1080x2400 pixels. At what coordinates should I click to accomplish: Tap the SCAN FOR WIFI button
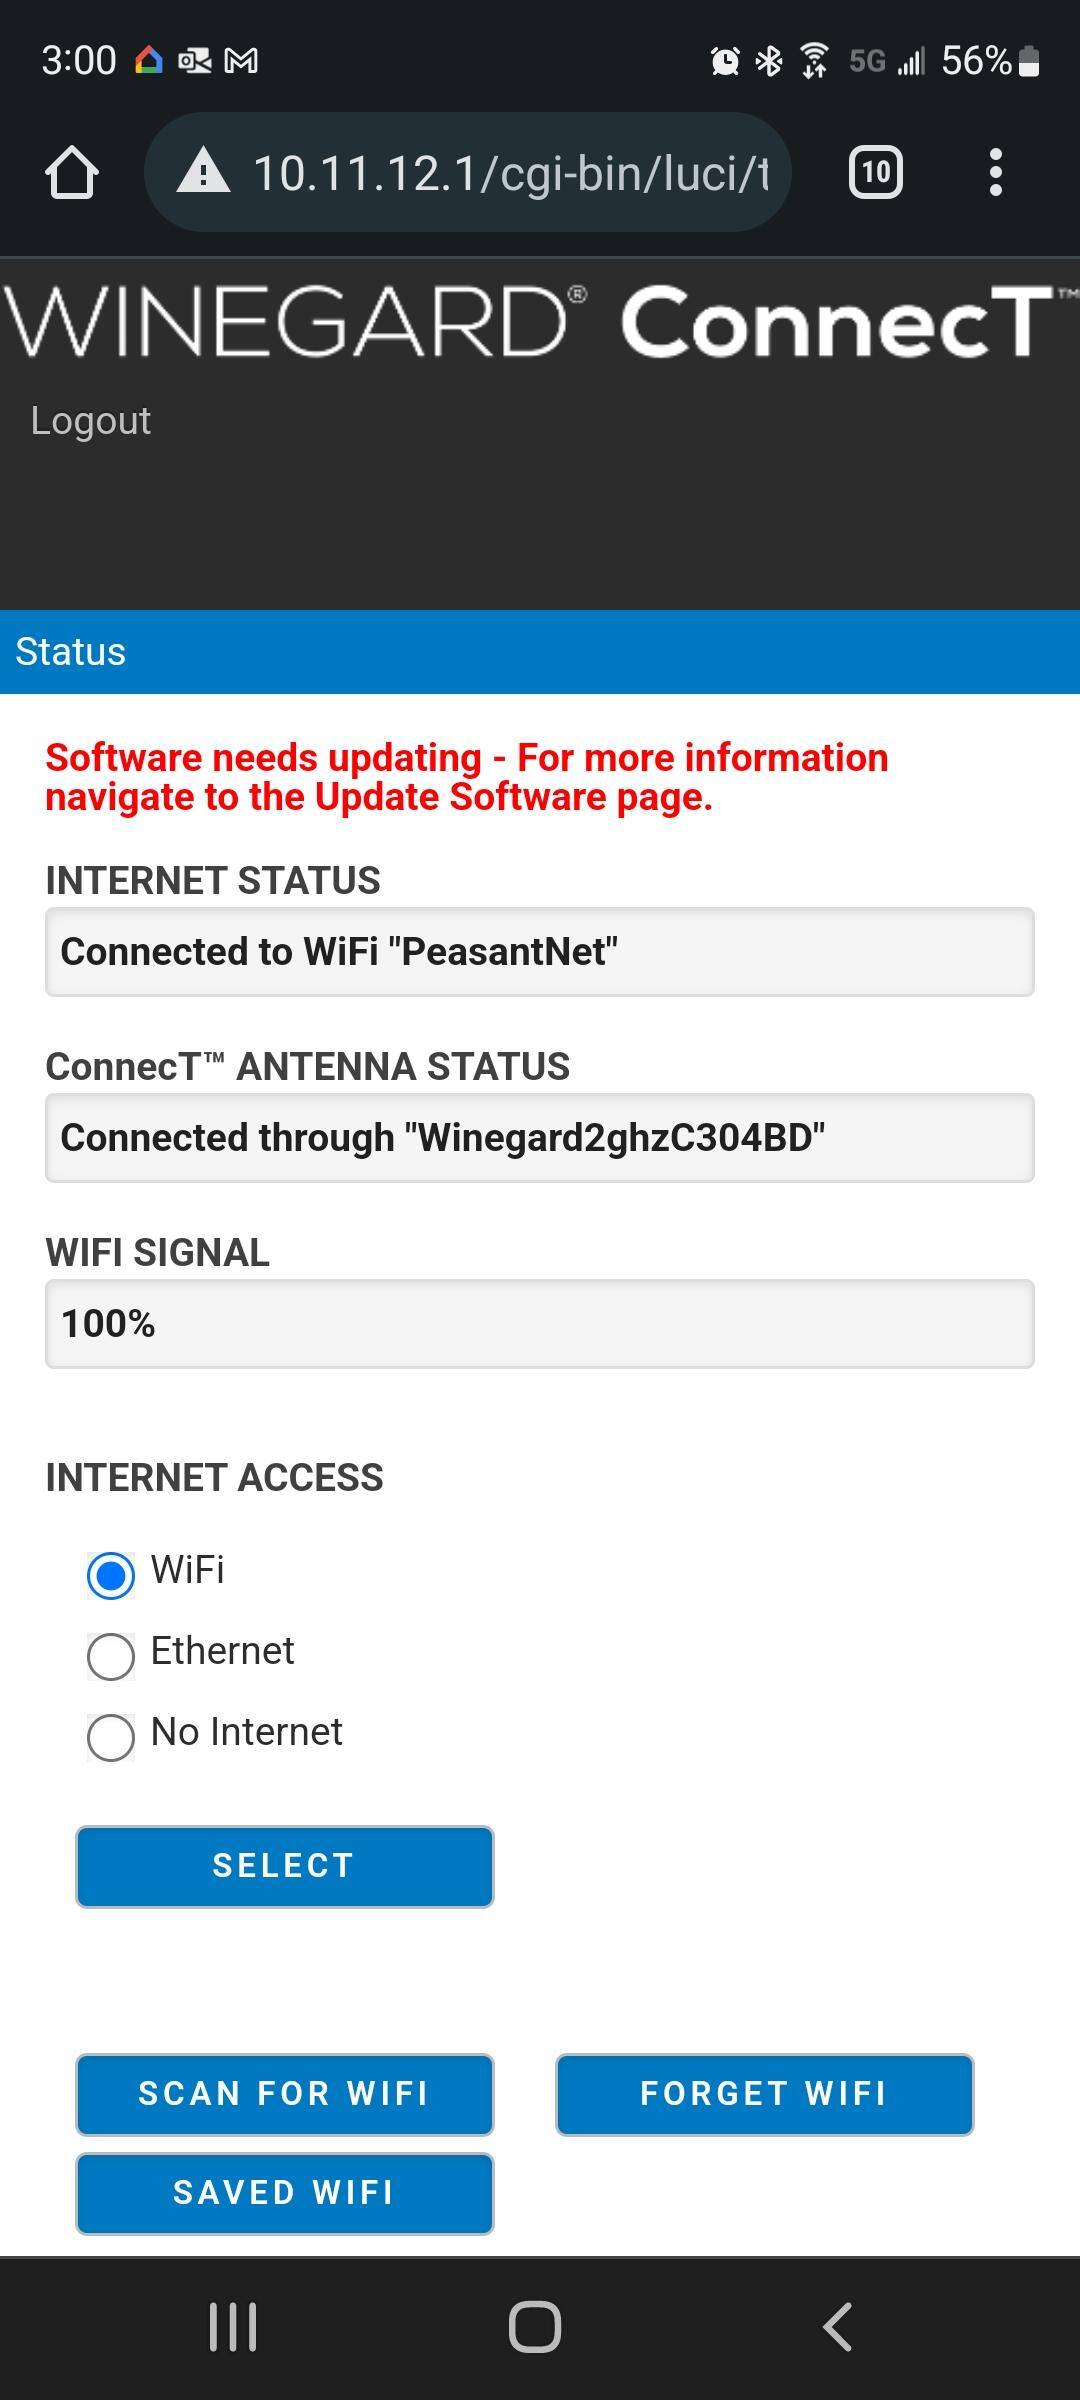tap(285, 2094)
